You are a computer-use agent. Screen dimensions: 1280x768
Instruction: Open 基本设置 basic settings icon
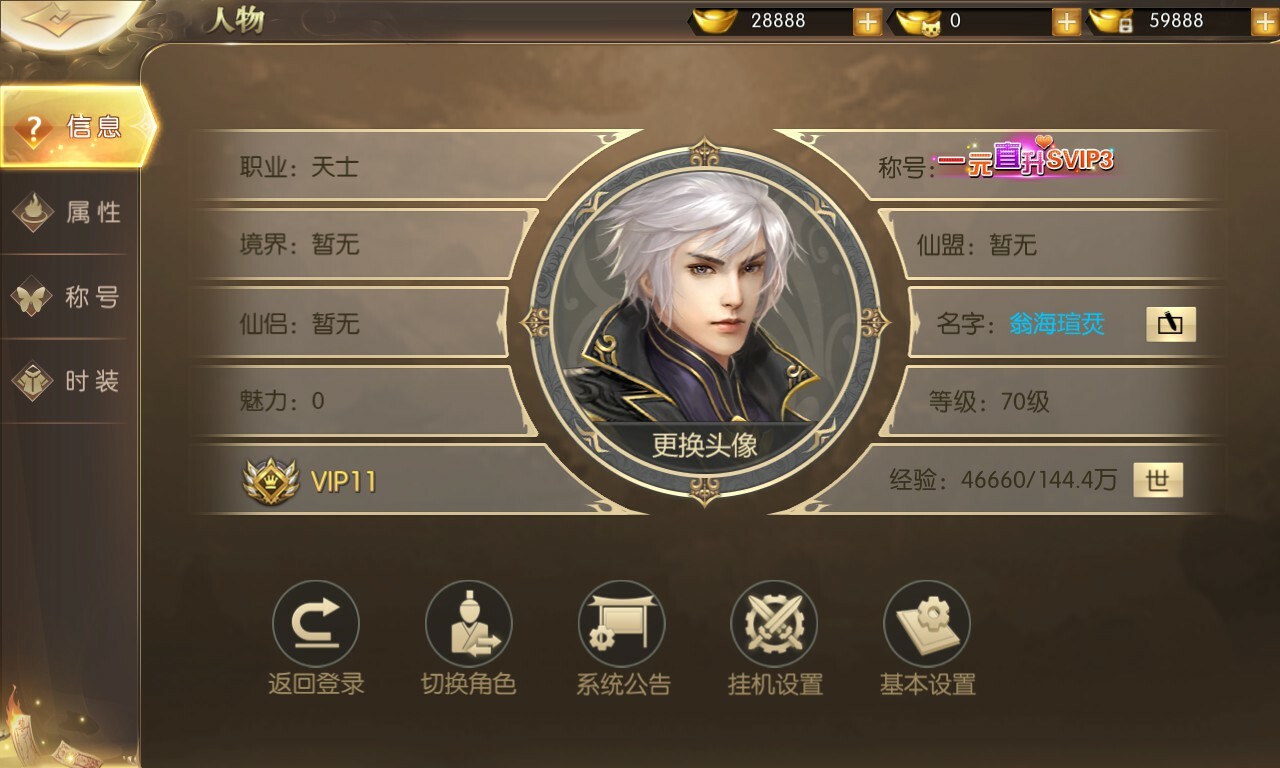(x=927, y=624)
